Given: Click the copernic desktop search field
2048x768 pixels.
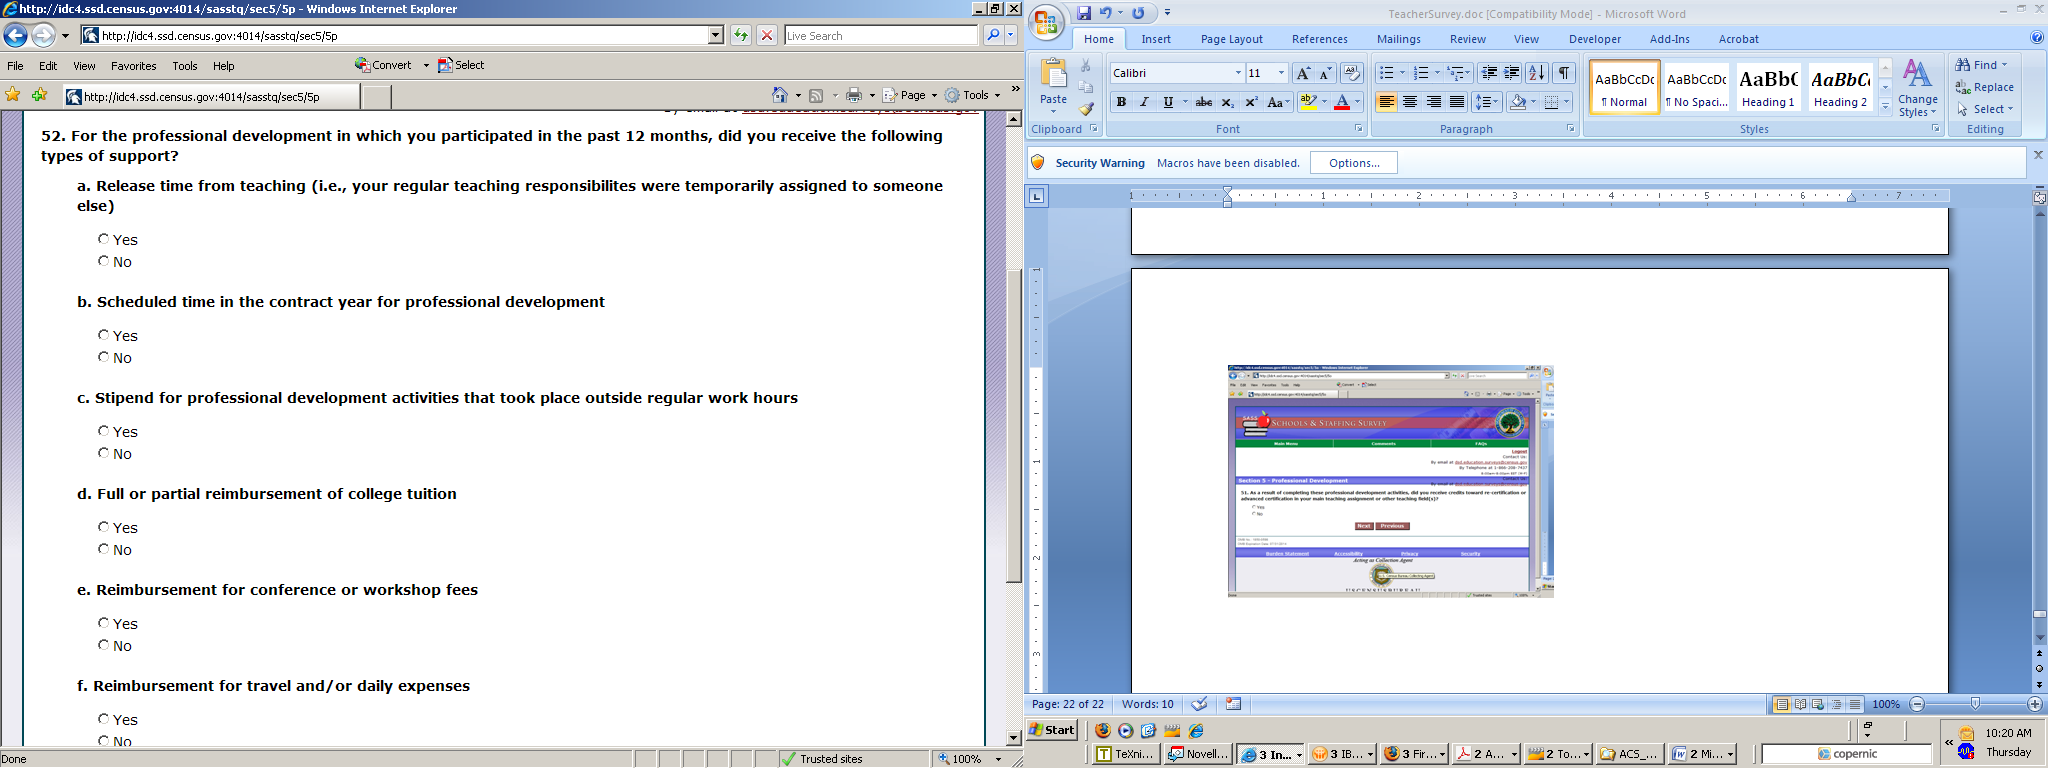Looking at the screenshot, I should tap(1846, 754).
